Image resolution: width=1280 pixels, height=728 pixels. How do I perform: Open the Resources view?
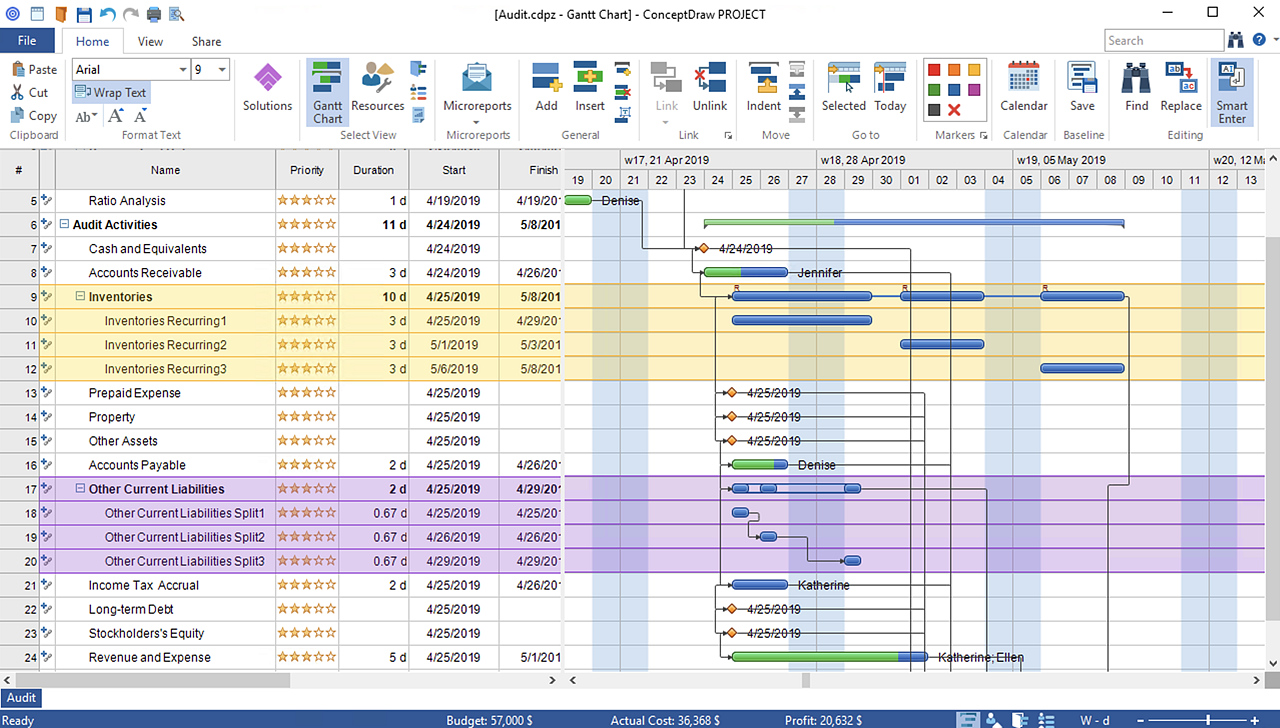click(x=377, y=88)
